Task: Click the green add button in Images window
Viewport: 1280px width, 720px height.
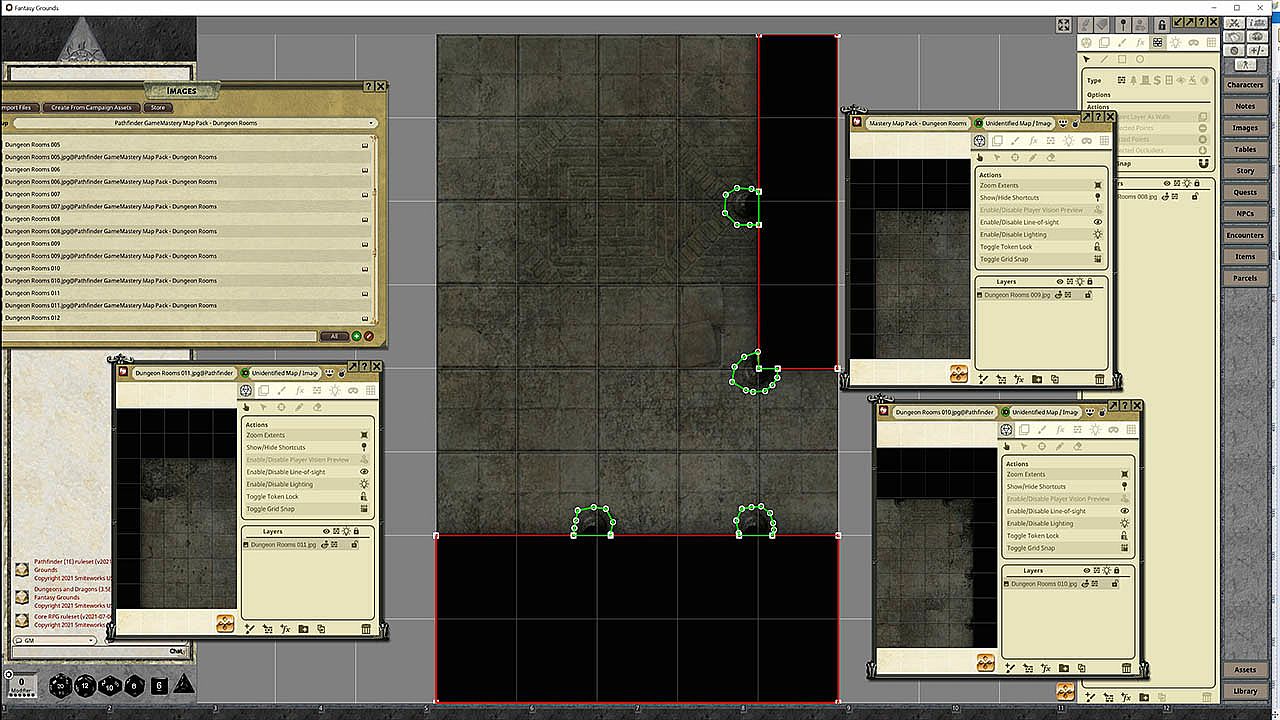Action: click(357, 336)
